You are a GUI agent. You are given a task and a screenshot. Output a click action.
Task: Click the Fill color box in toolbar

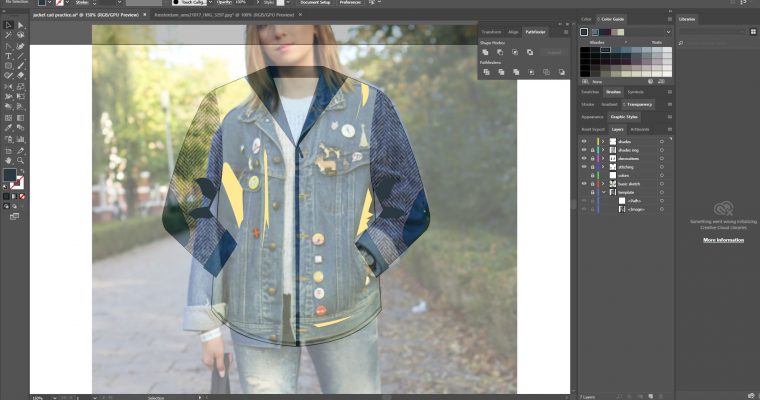click(10, 175)
